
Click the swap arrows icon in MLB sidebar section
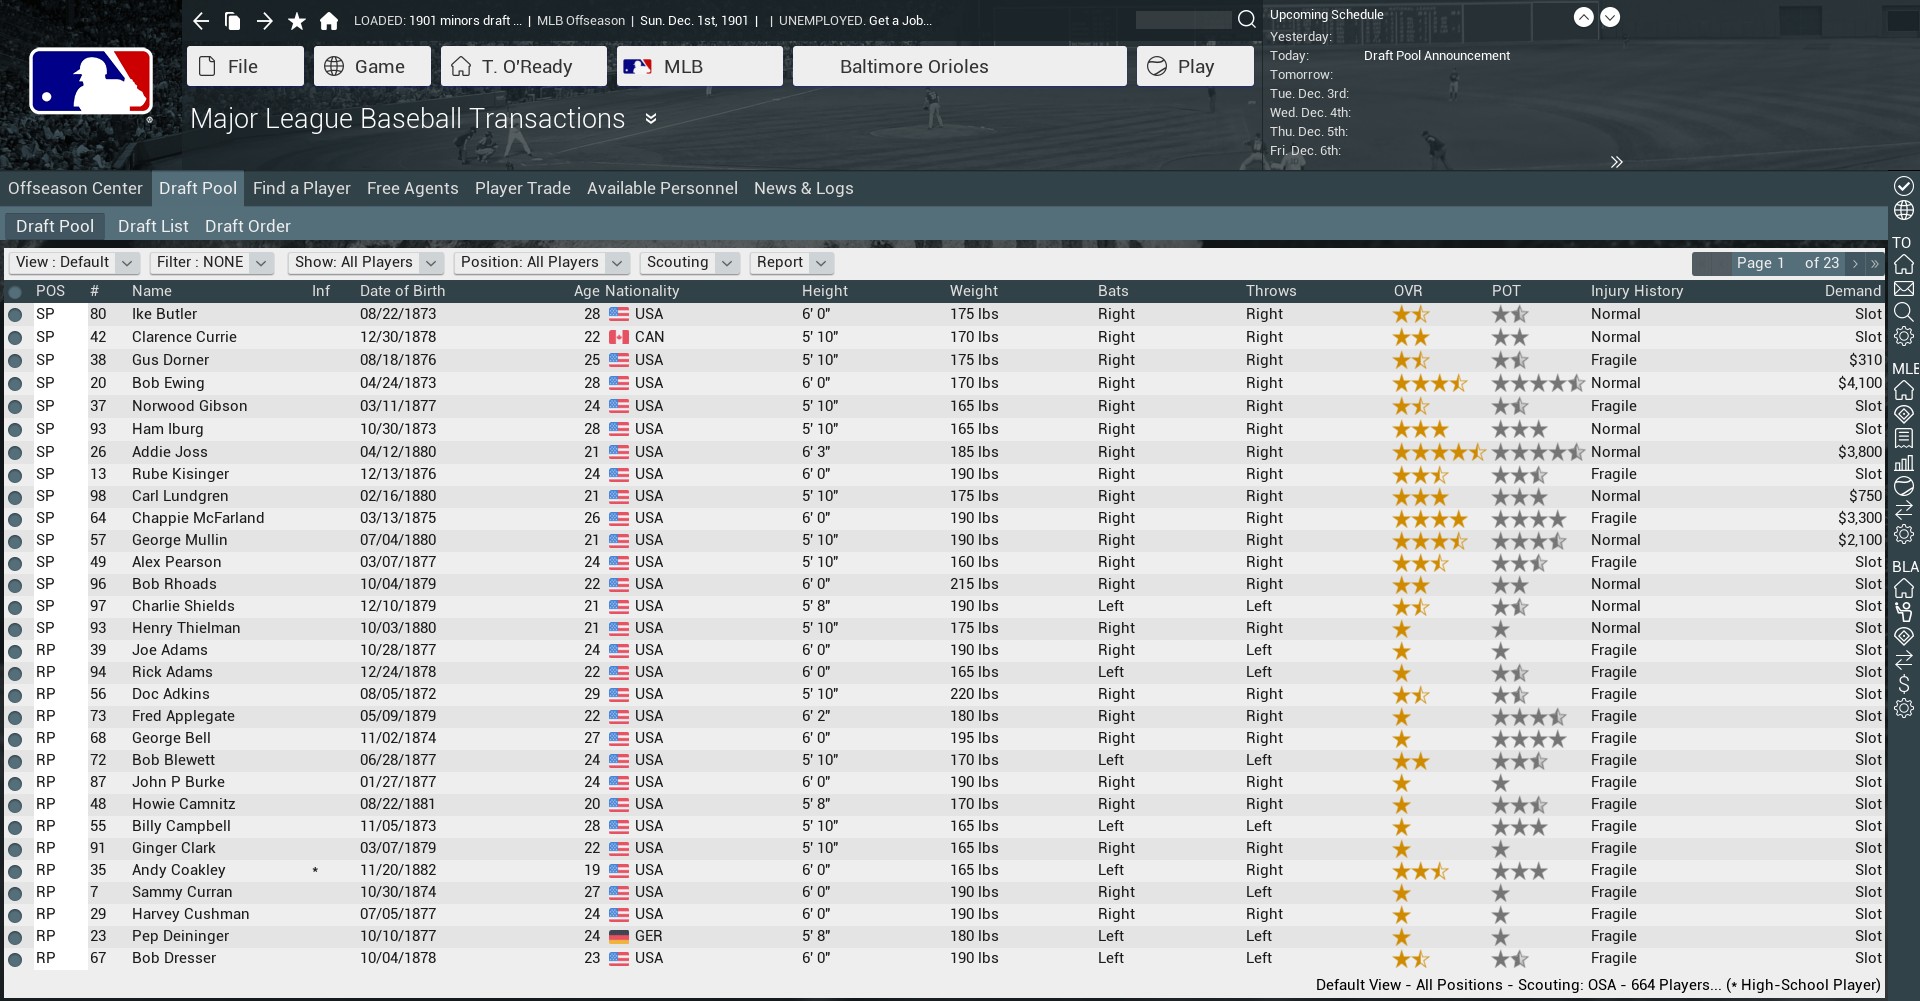tap(1904, 510)
